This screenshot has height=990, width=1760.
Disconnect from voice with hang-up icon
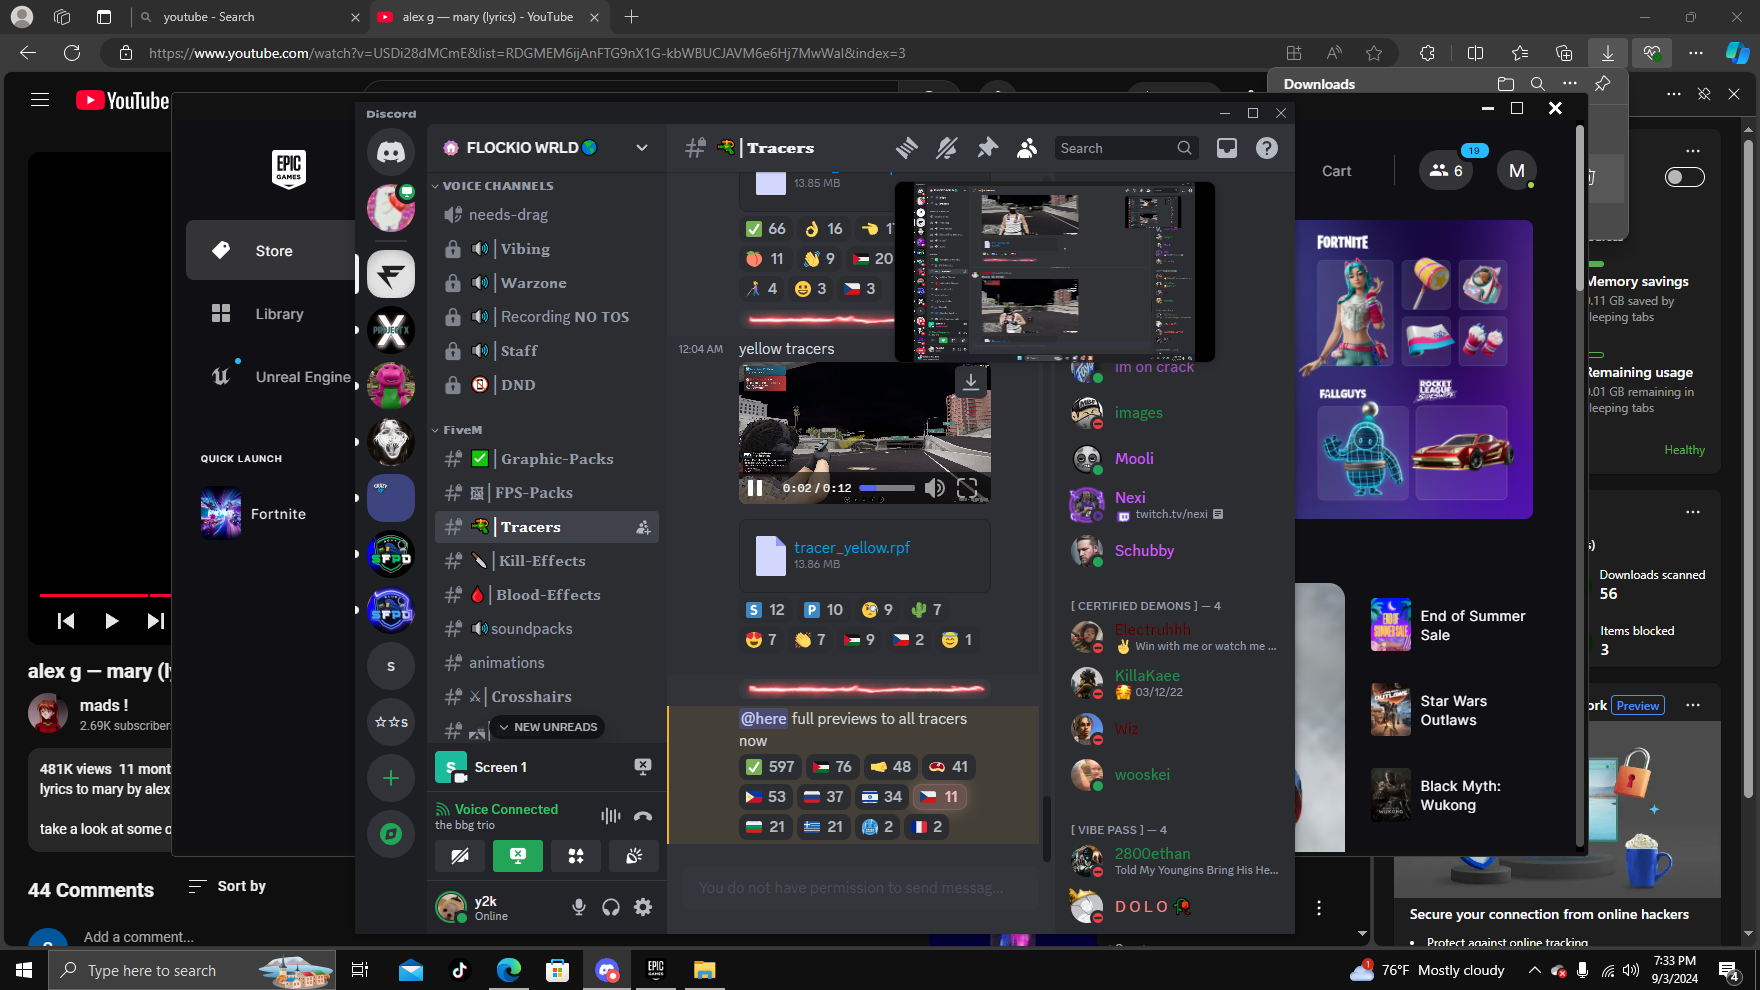tap(643, 816)
